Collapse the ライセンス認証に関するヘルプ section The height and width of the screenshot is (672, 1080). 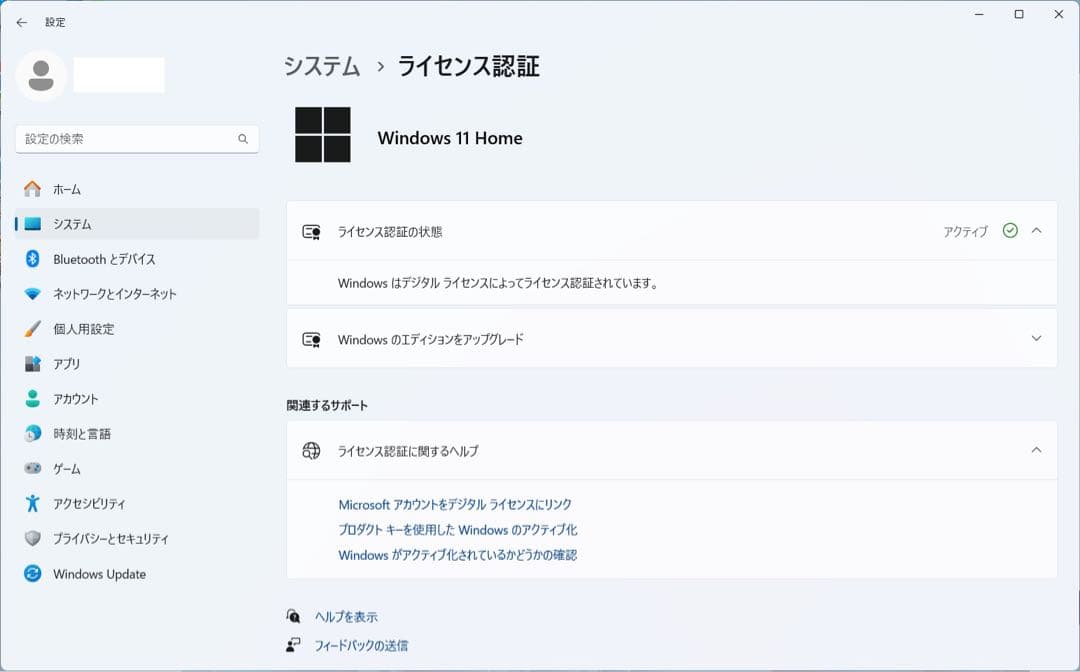tap(1036, 450)
